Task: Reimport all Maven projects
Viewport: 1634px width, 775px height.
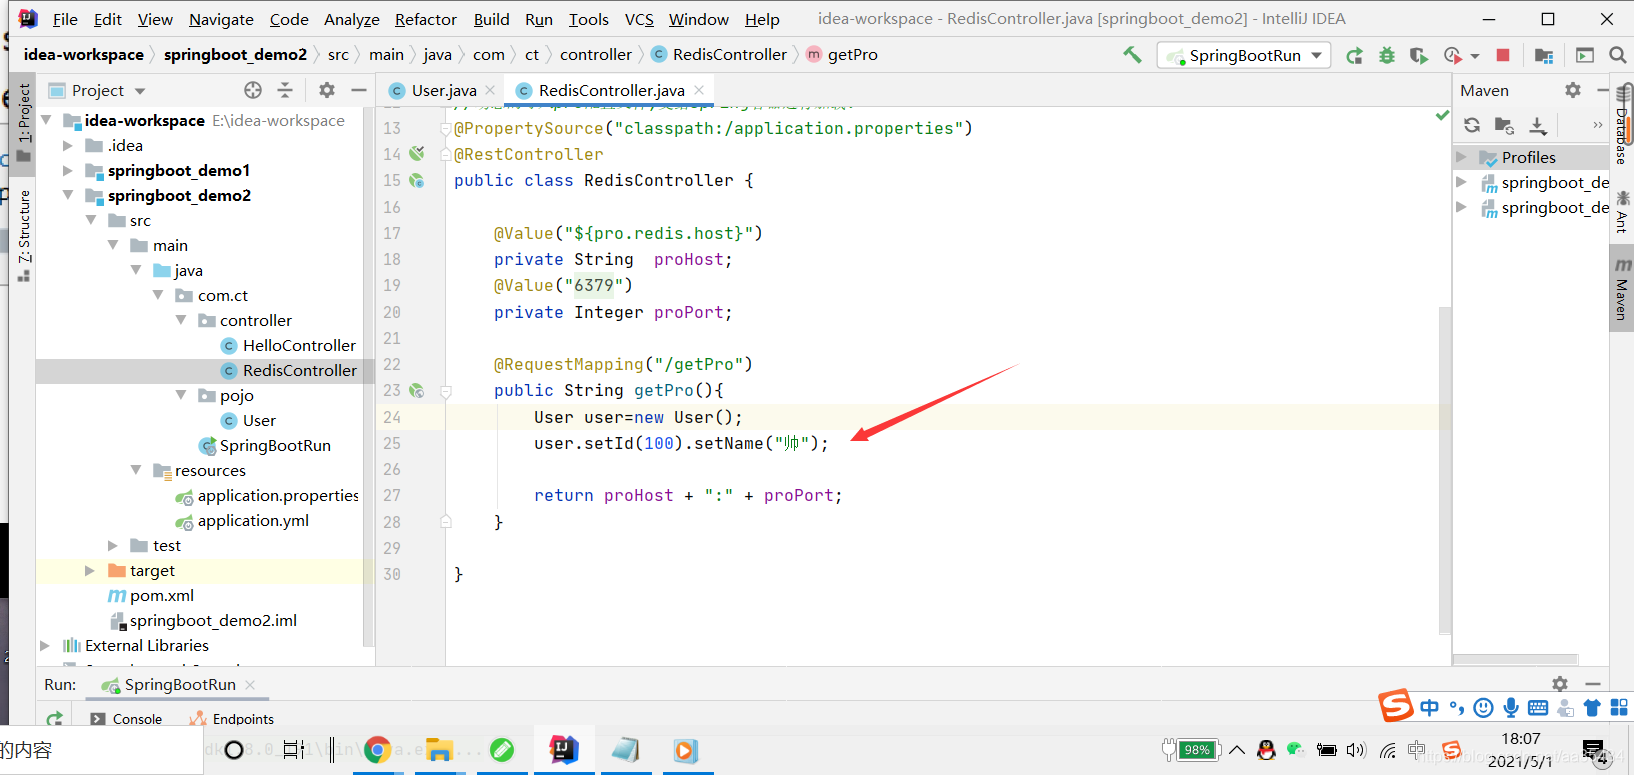Action: (1472, 125)
